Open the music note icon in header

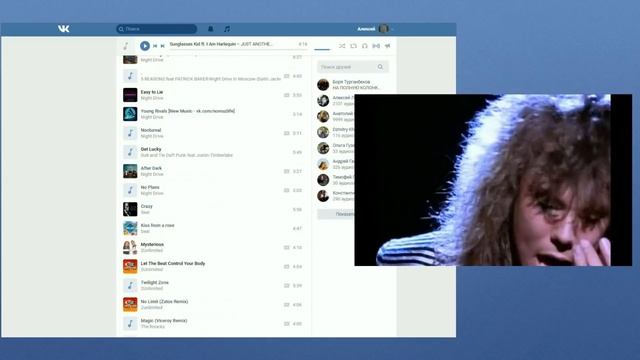(x=227, y=29)
